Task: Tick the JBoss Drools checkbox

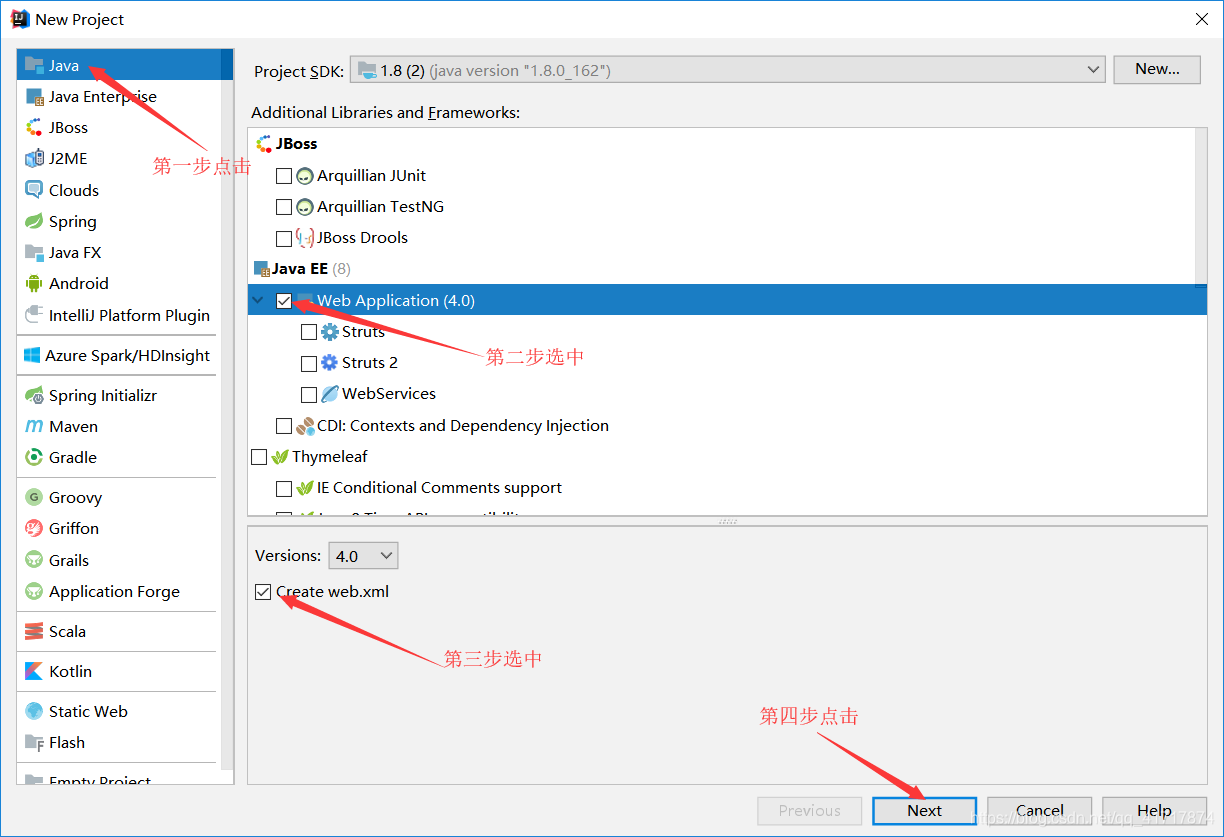Action: (x=284, y=238)
